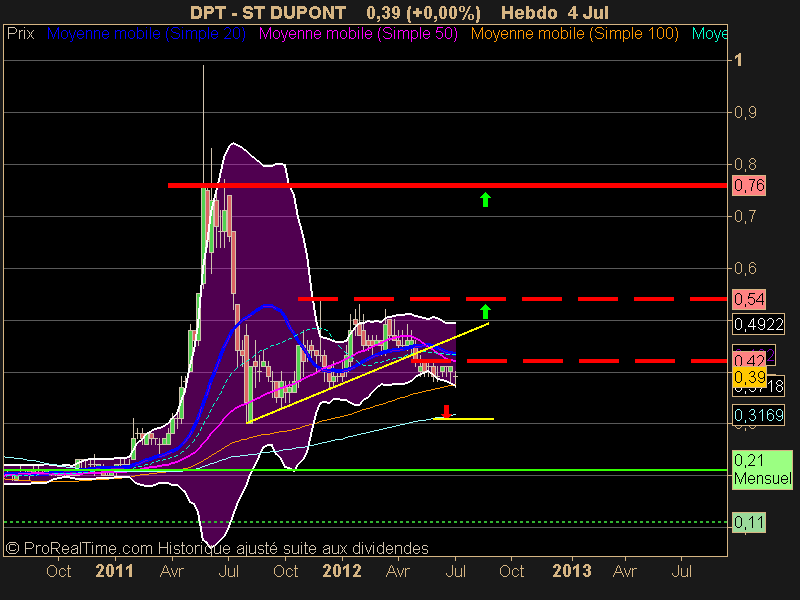The width and height of the screenshot is (800, 600).
Task: Click the 0,39 (+0,00%) price quote
Action: pos(423,12)
